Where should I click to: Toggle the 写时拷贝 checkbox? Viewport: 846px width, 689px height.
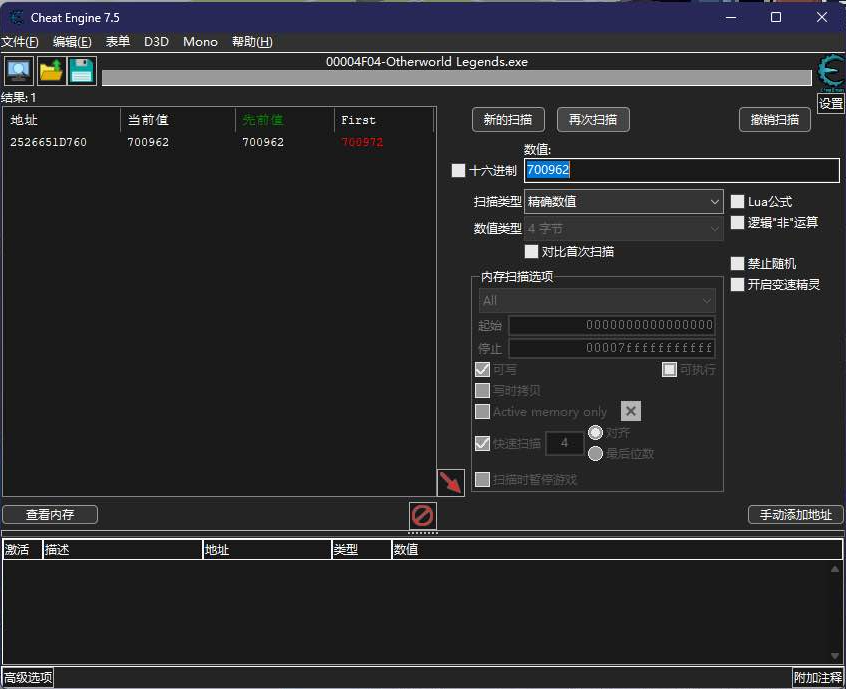pos(482,391)
